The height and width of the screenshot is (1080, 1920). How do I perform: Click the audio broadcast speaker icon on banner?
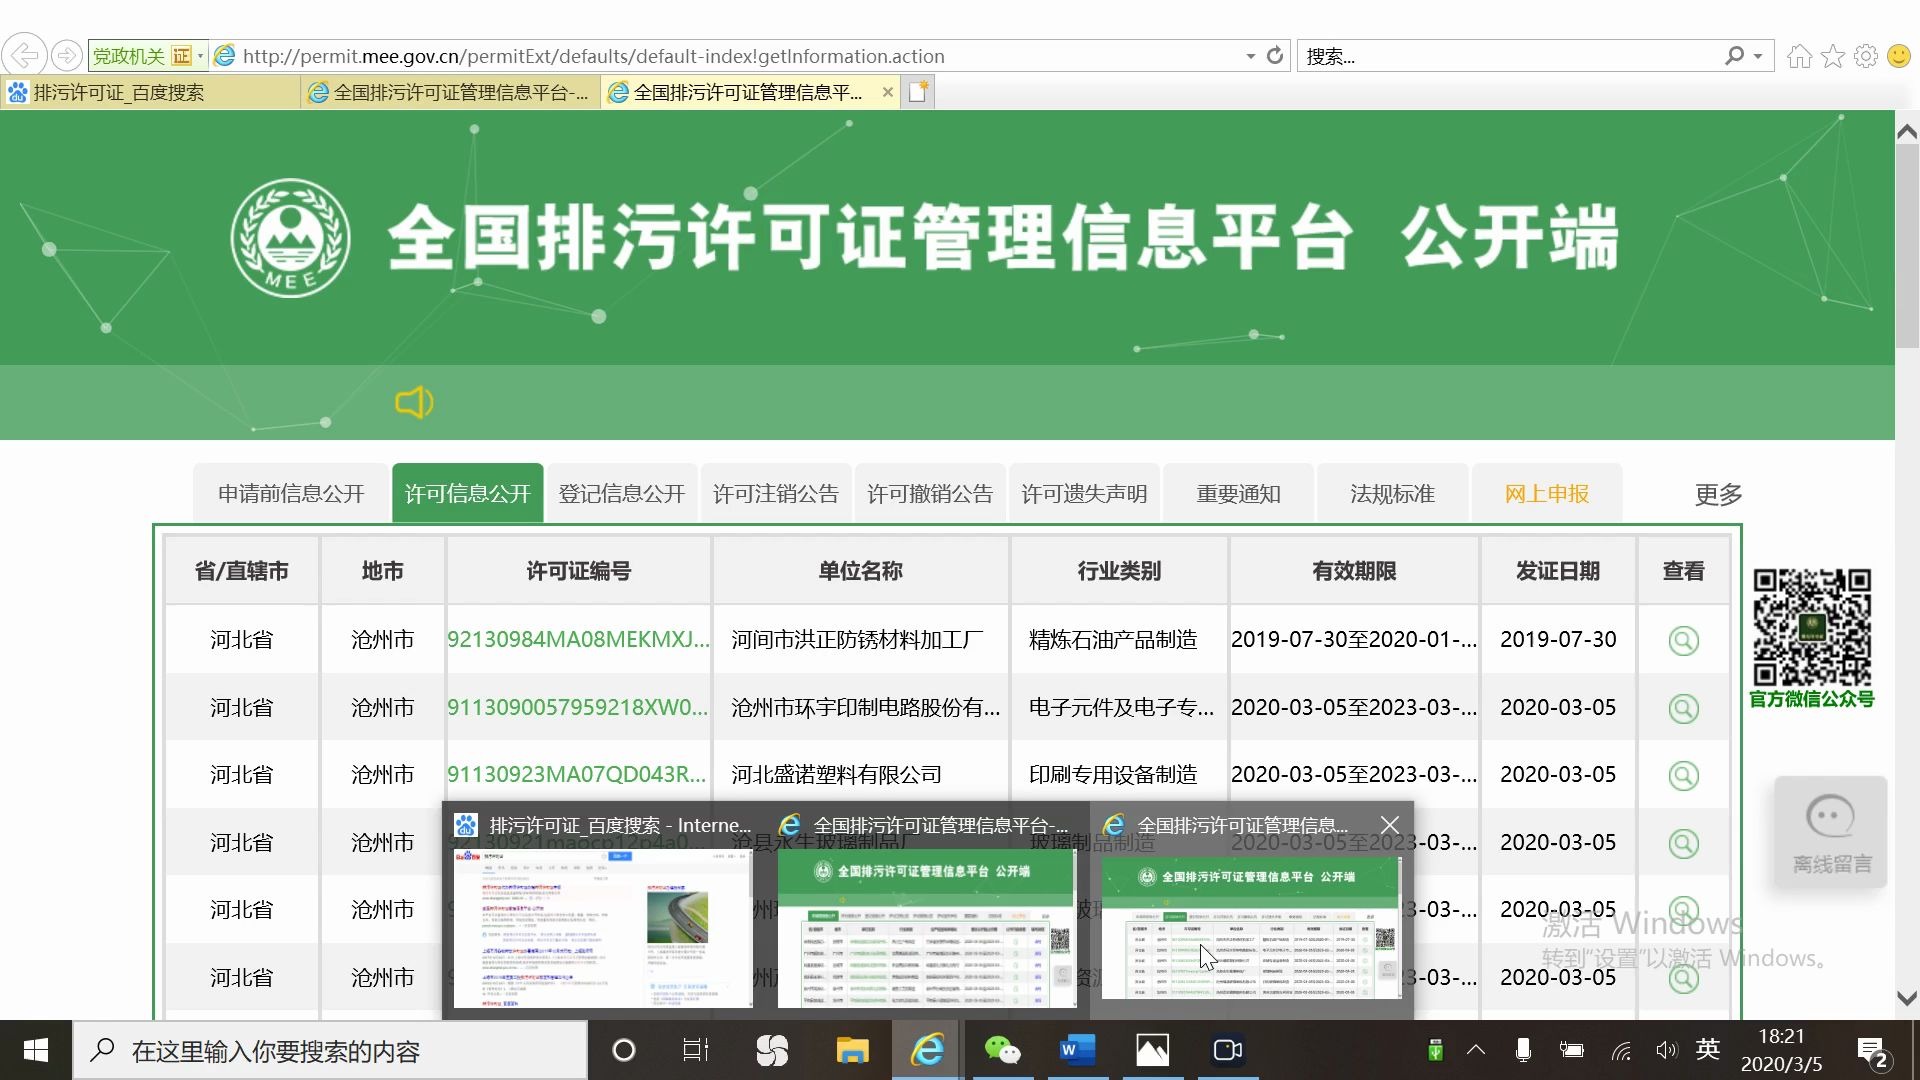click(x=414, y=403)
